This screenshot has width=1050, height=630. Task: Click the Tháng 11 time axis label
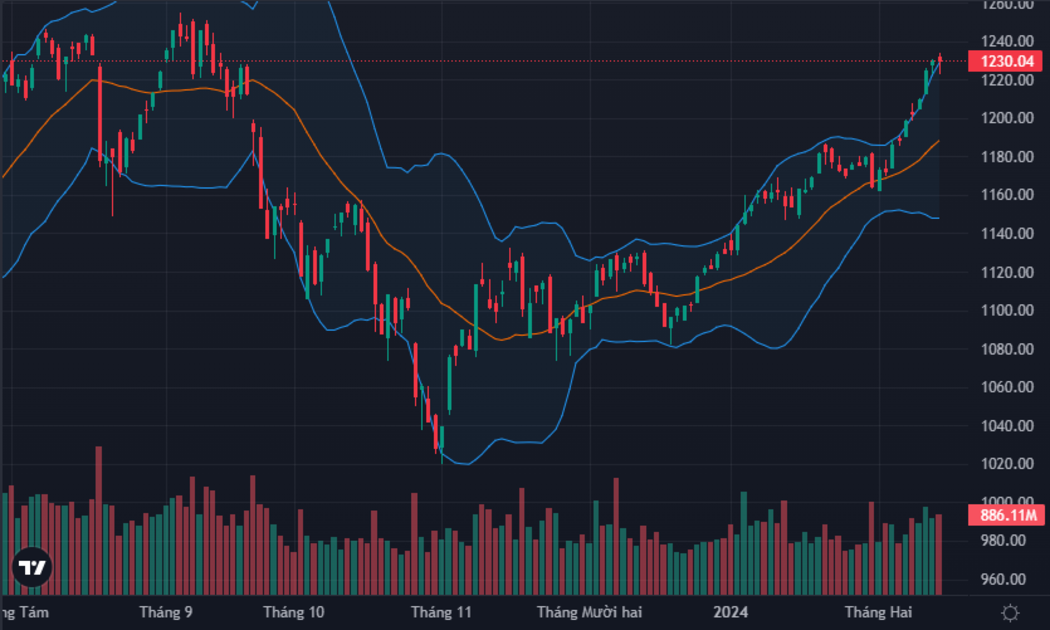(x=441, y=612)
